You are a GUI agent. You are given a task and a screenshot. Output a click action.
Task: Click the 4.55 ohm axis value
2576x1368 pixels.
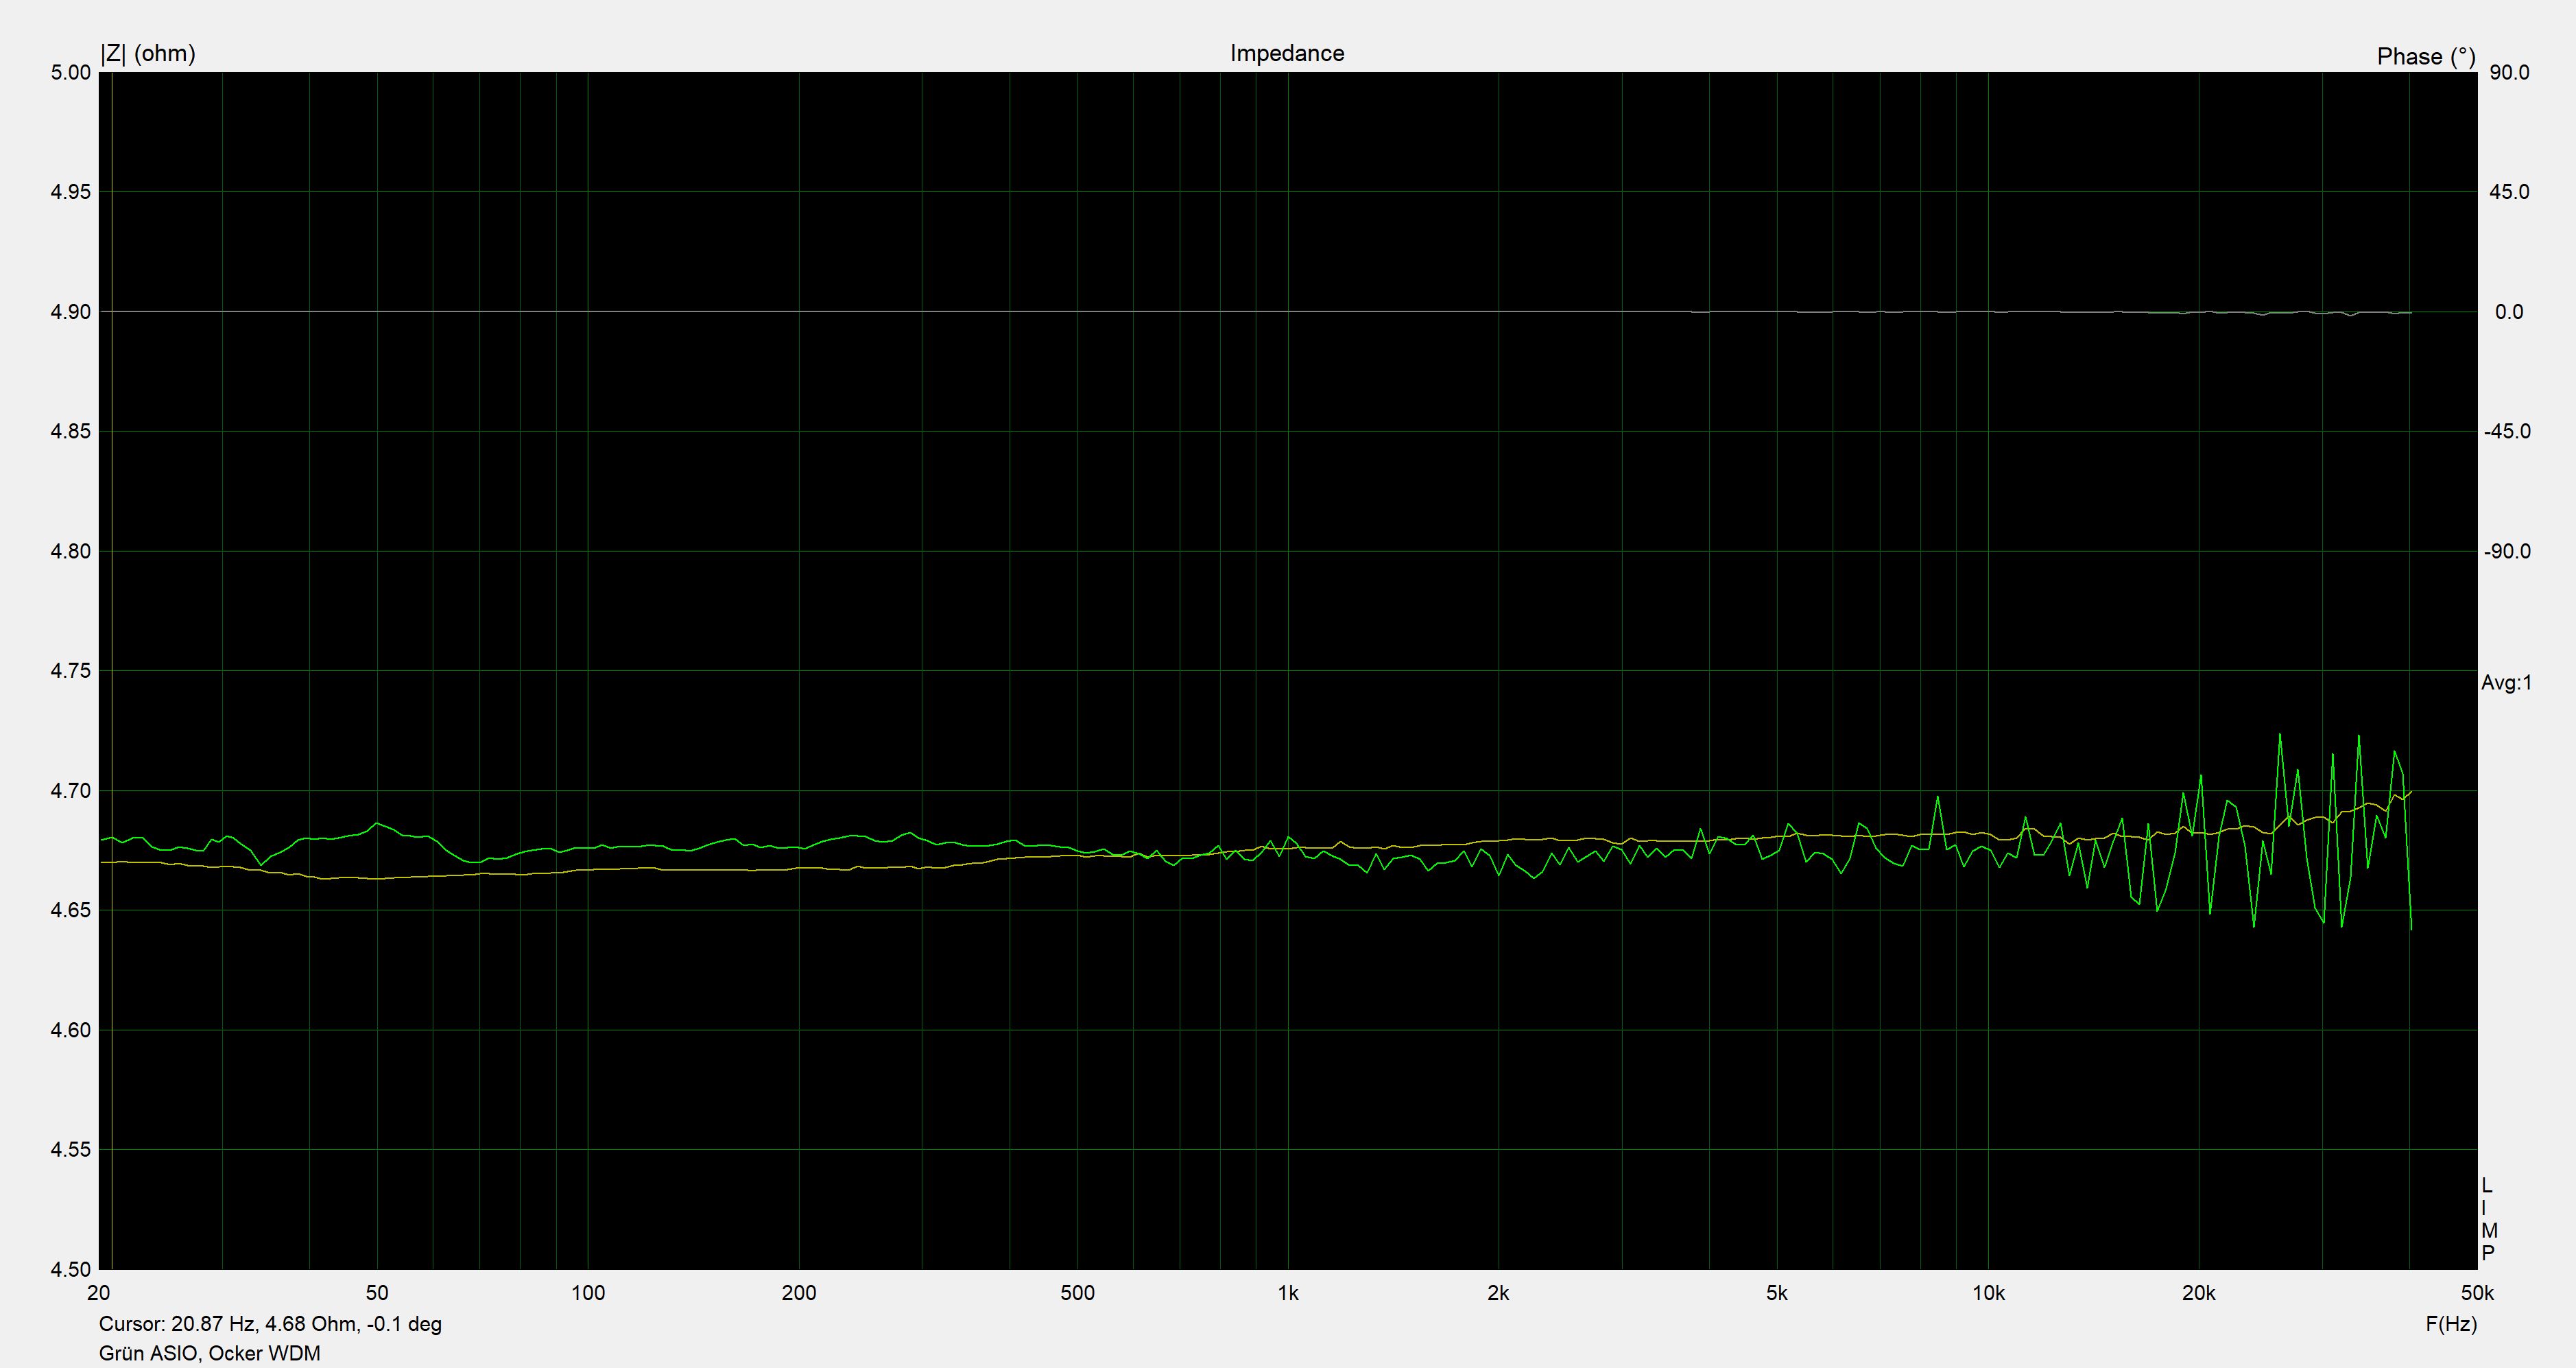coord(70,1150)
